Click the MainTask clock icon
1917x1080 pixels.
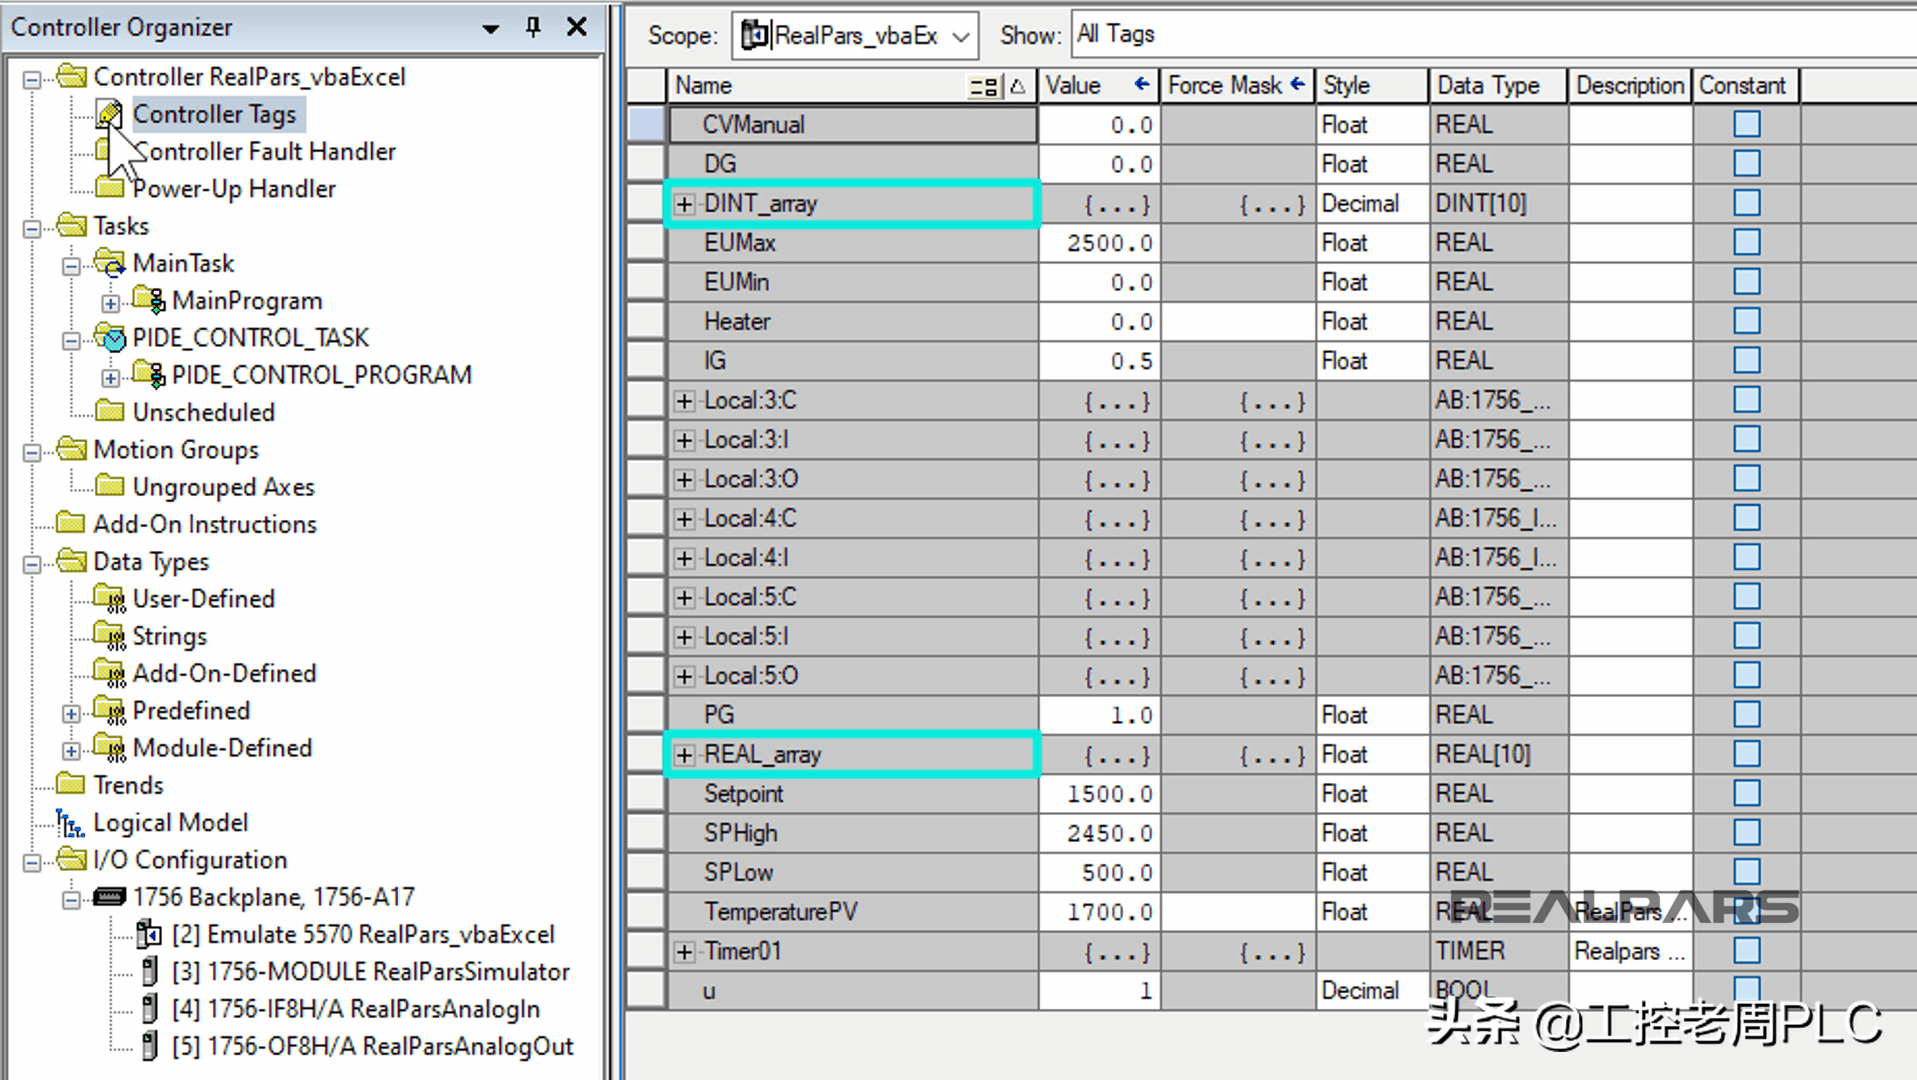point(110,263)
